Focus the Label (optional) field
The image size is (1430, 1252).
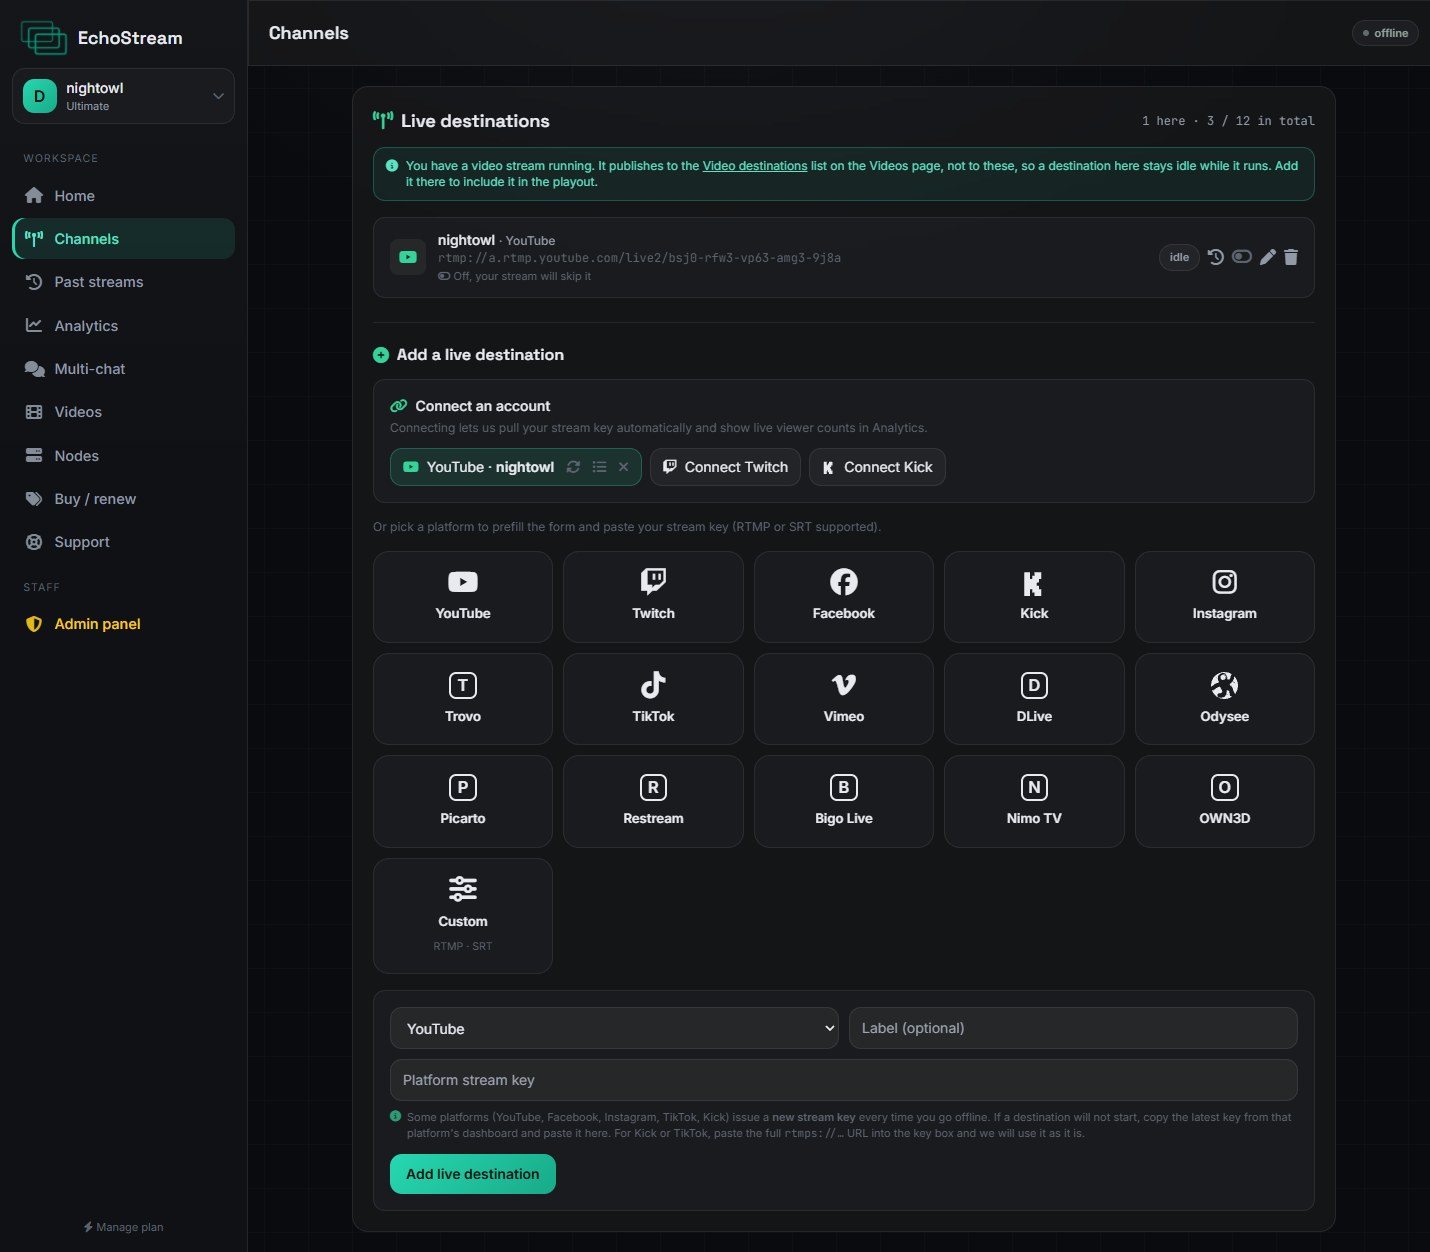coord(1073,1028)
